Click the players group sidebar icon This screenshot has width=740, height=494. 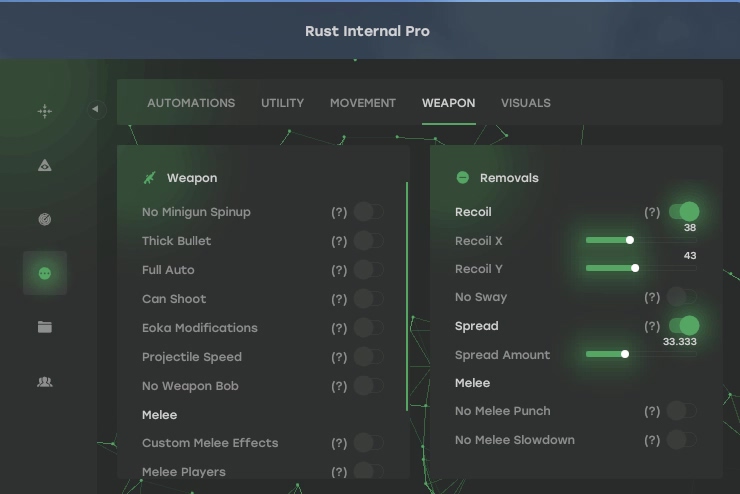tap(45, 381)
